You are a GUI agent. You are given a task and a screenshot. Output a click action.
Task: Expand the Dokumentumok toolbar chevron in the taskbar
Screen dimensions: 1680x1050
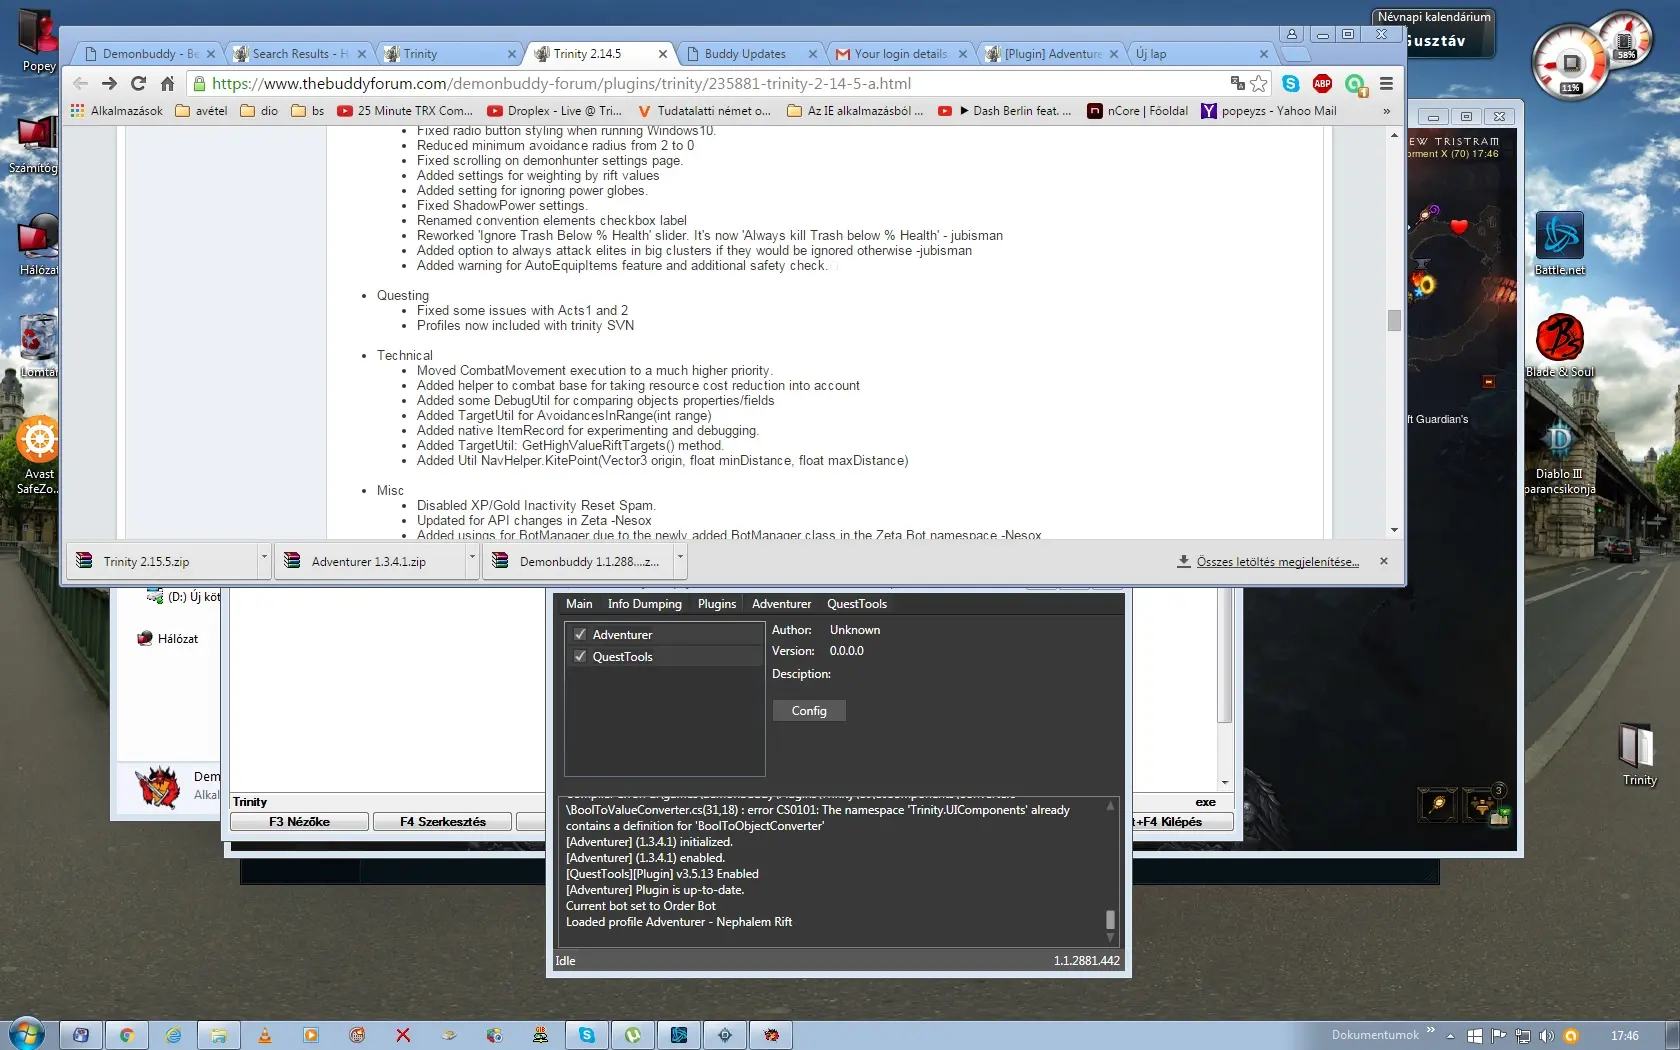tap(1431, 1030)
